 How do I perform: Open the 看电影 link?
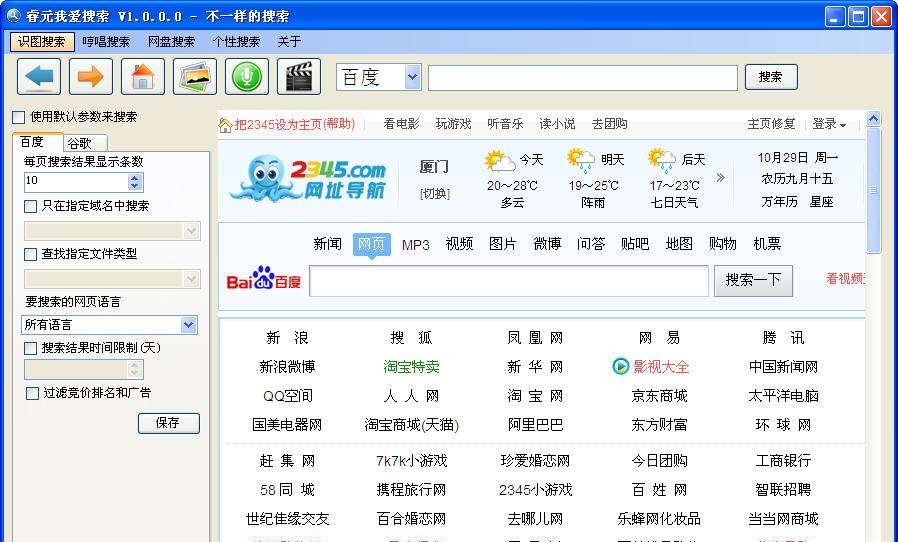401,124
